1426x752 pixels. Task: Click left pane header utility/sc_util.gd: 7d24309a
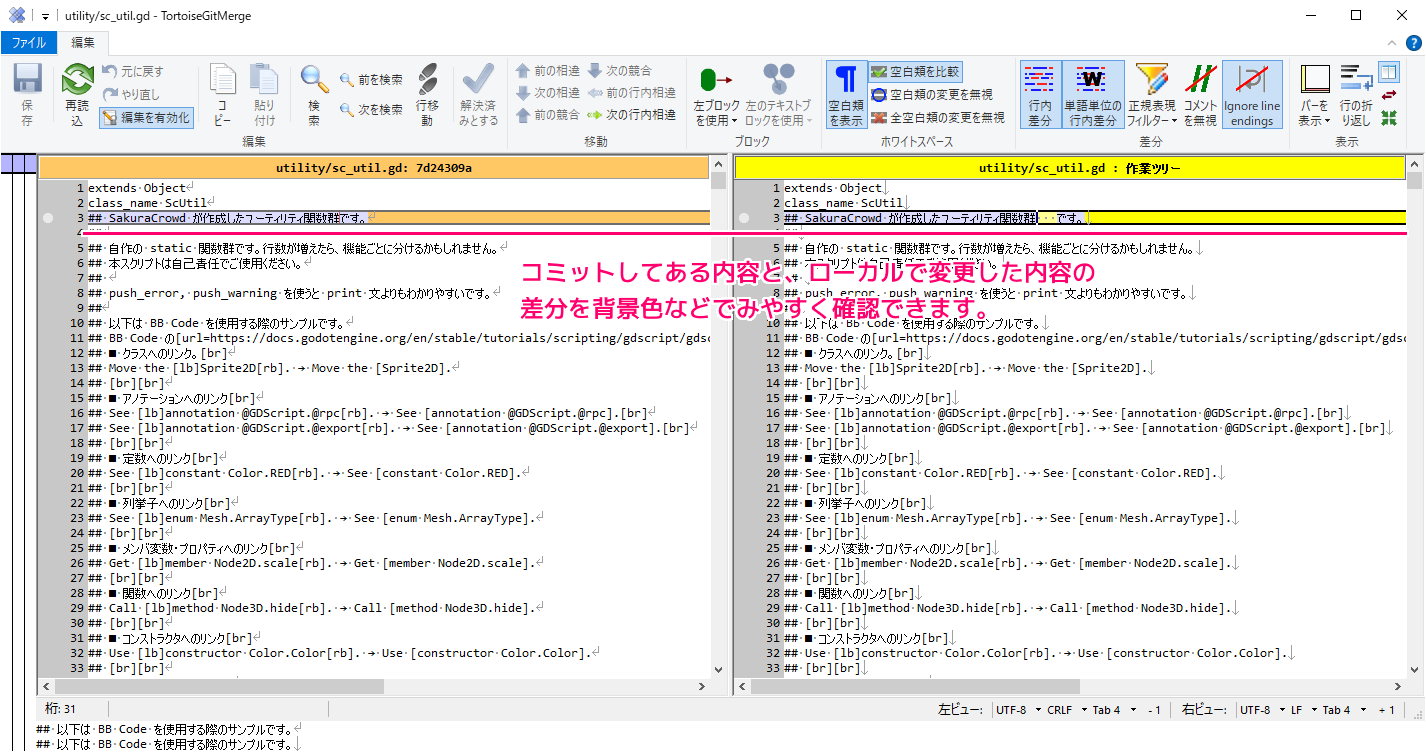point(374,168)
